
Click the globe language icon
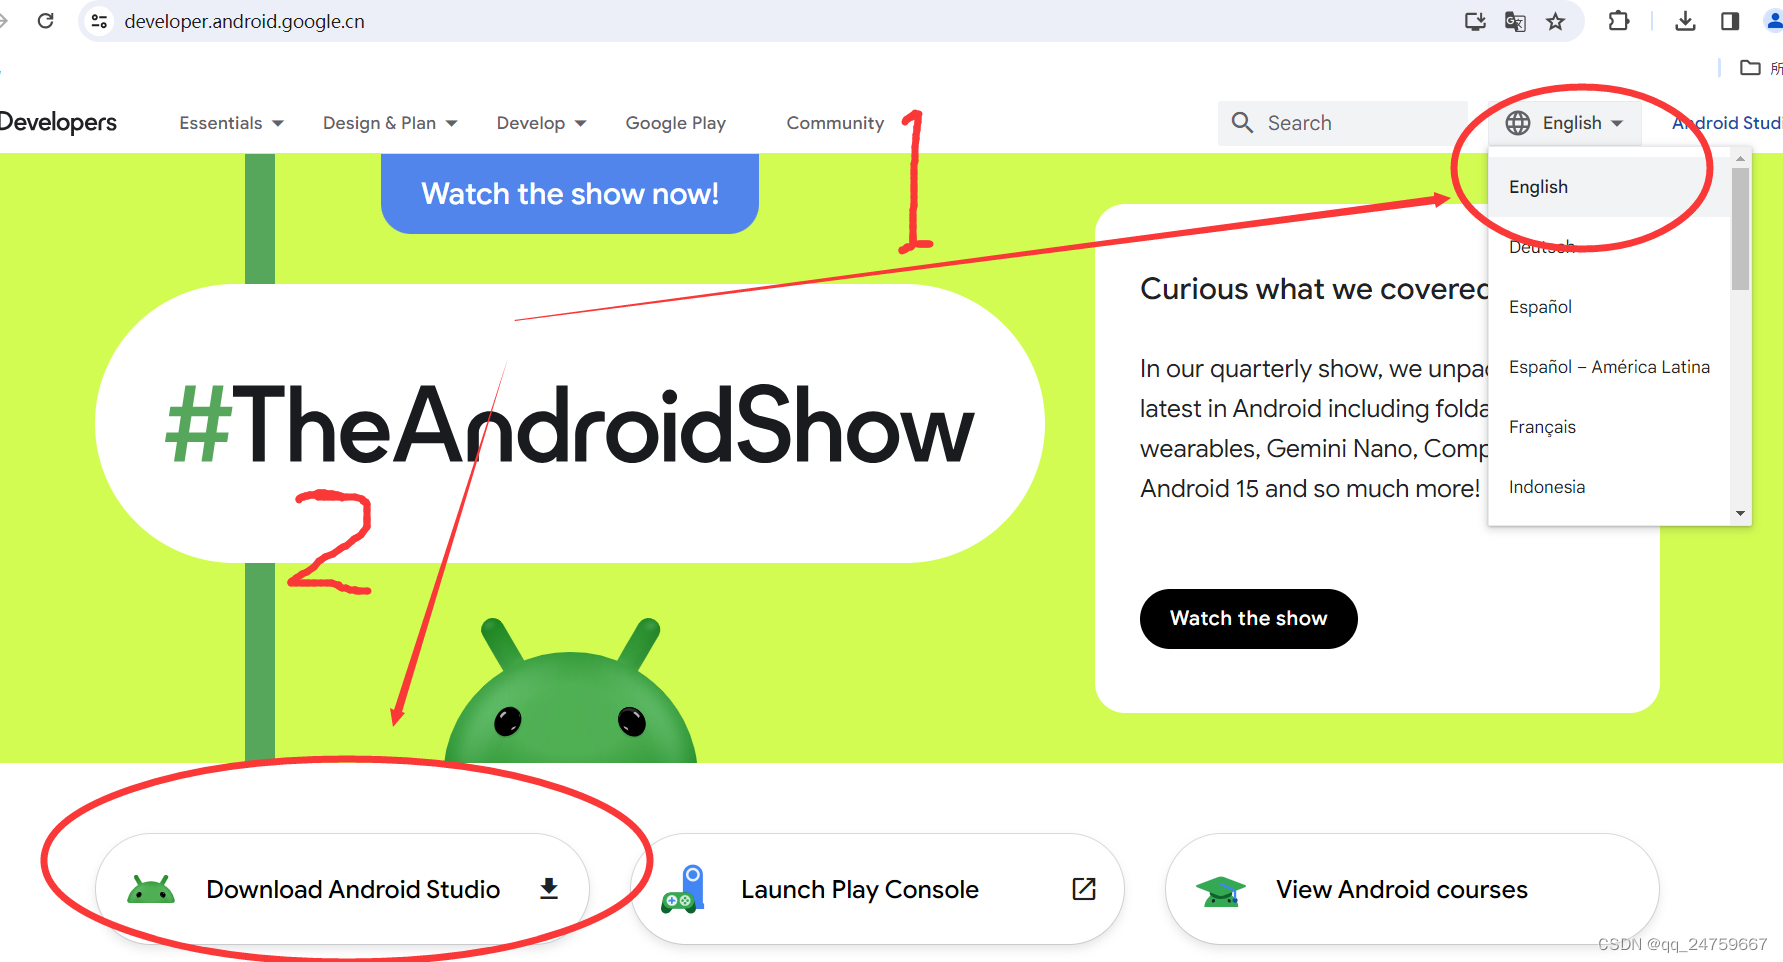click(1518, 122)
